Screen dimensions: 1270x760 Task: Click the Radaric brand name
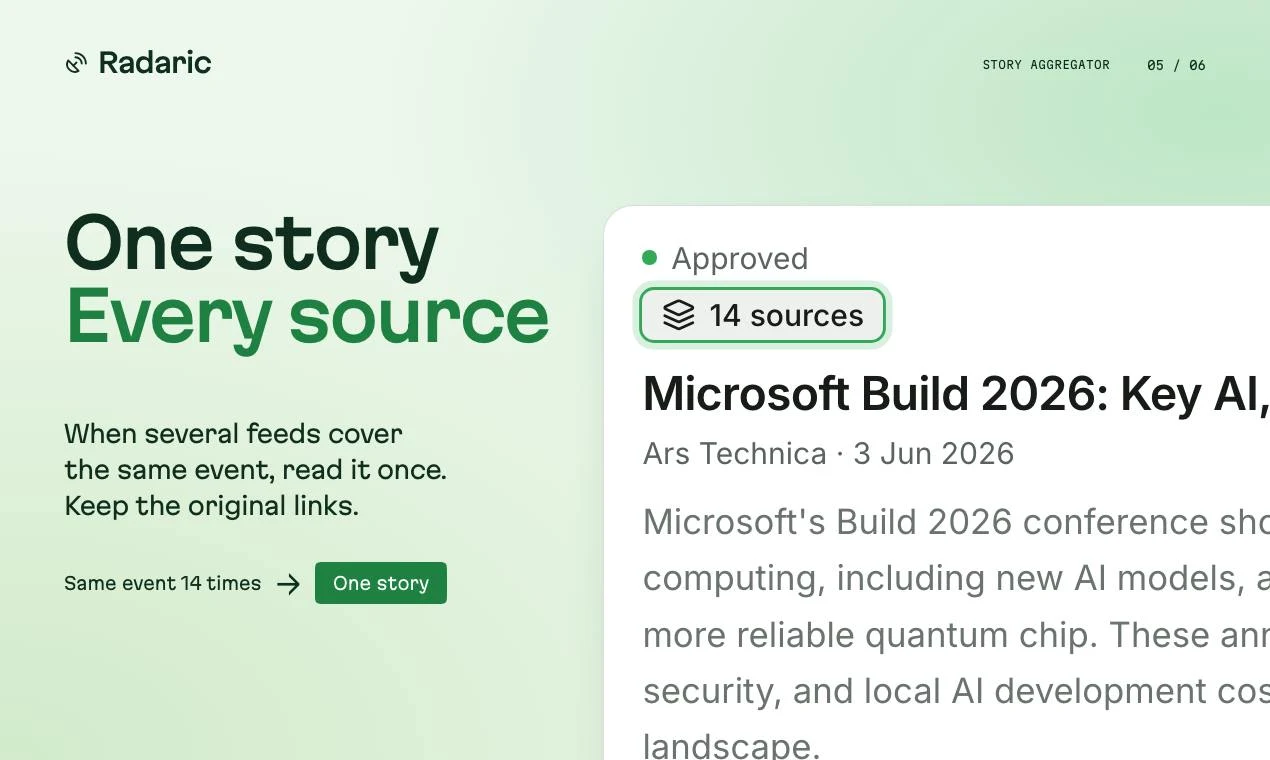point(155,63)
